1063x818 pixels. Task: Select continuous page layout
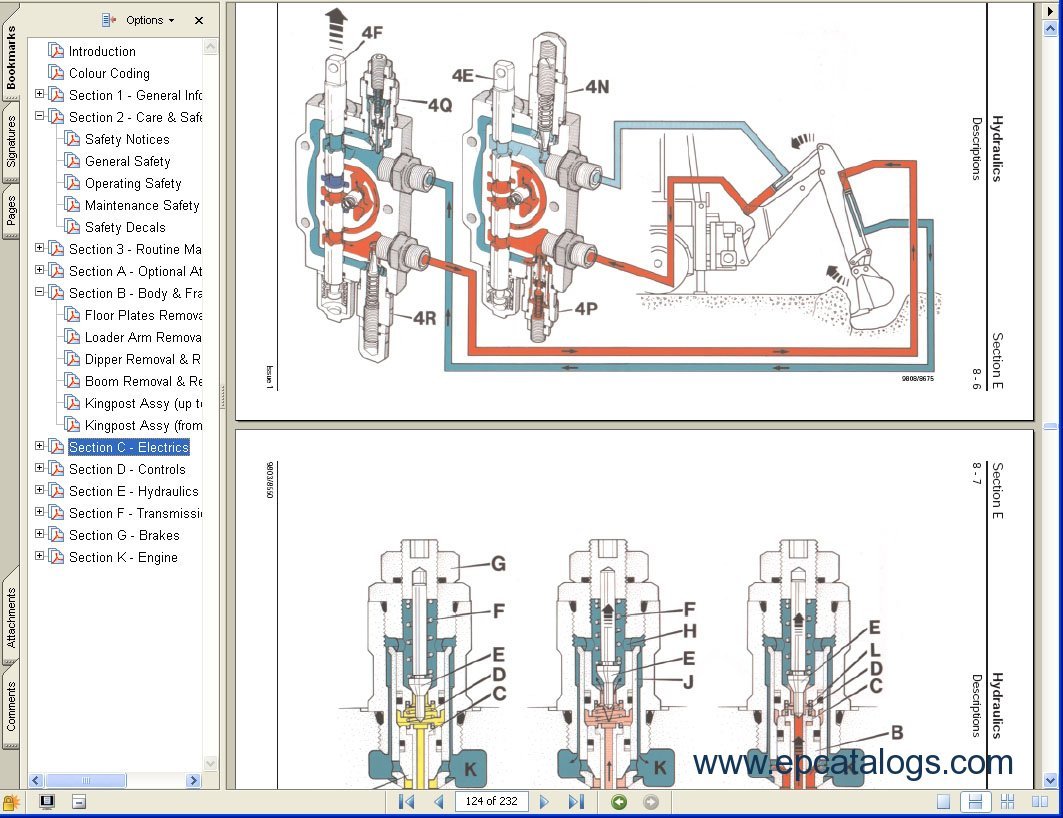click(x=975, y=802)
